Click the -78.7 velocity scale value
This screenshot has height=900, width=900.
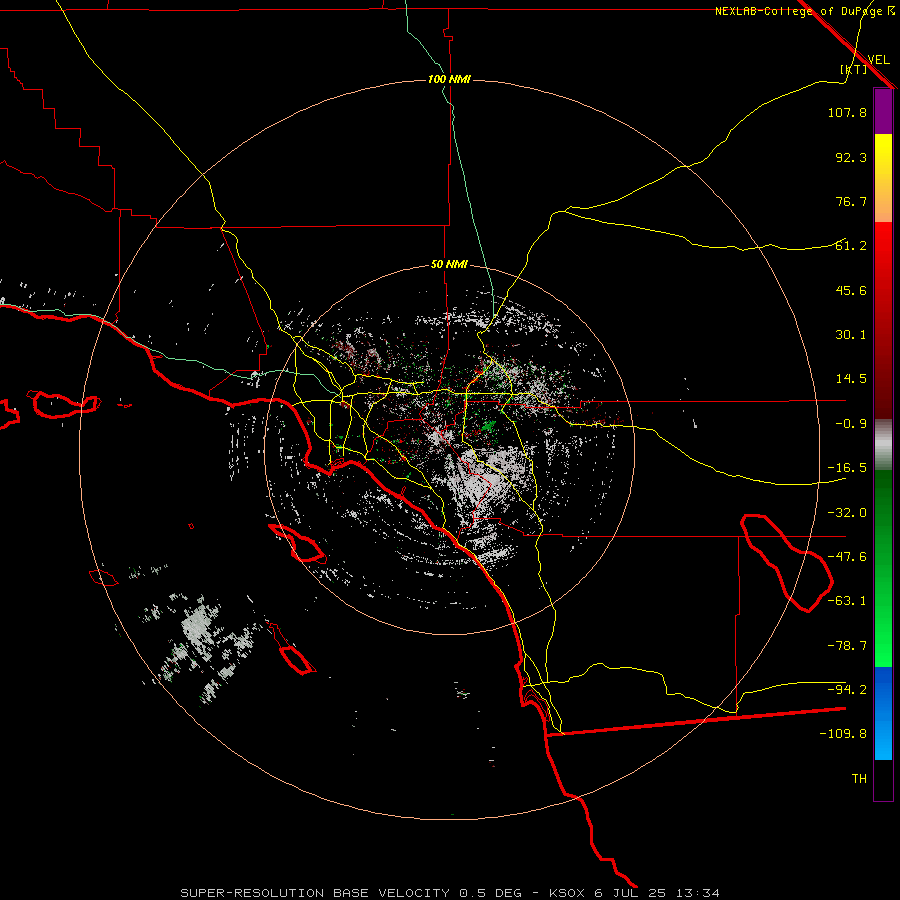click(847, 646)
